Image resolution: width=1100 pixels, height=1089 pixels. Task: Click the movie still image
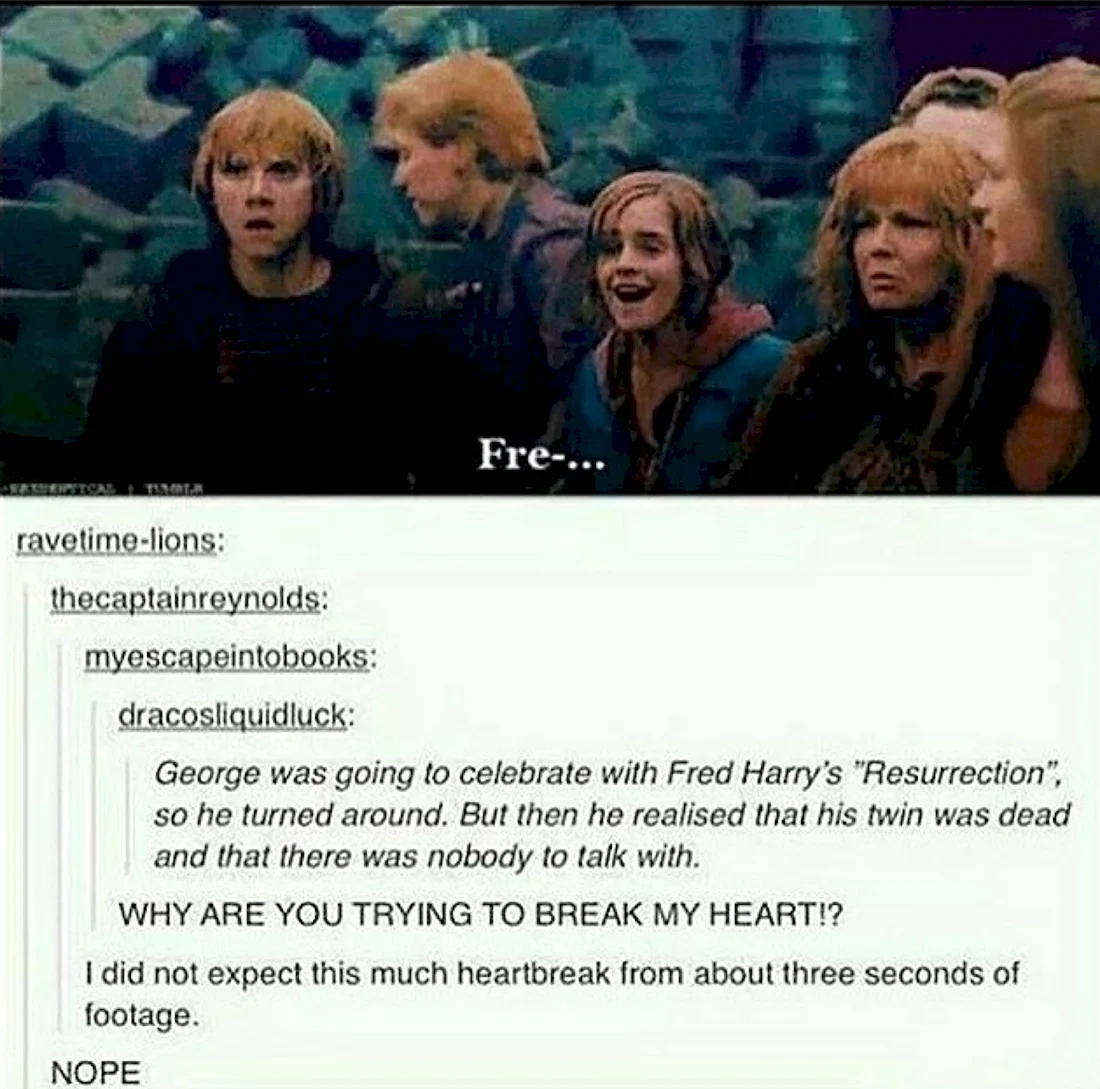pyautogui.click(x=550, y=248)
